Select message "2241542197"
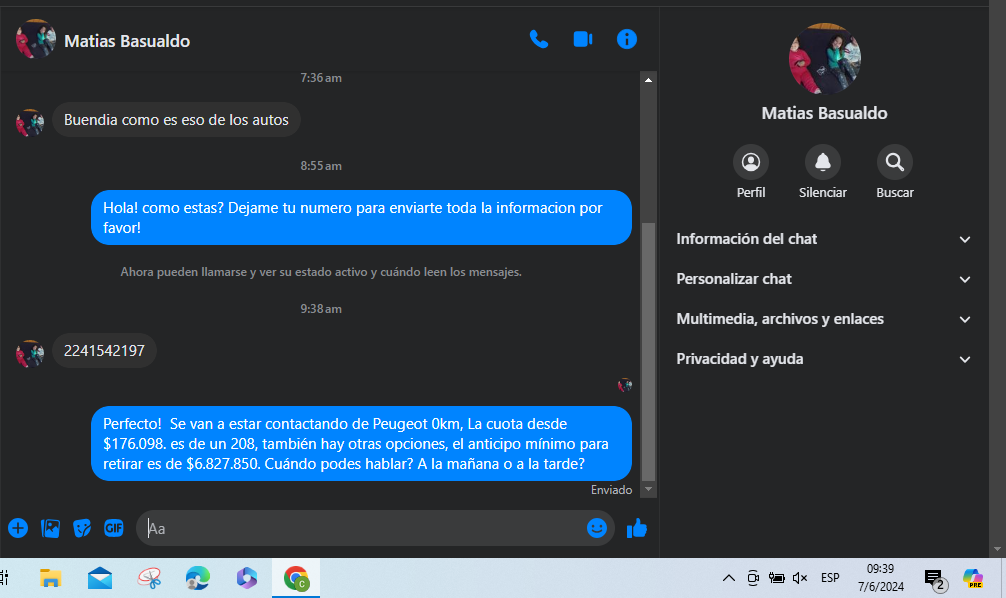 click(104, 351)
